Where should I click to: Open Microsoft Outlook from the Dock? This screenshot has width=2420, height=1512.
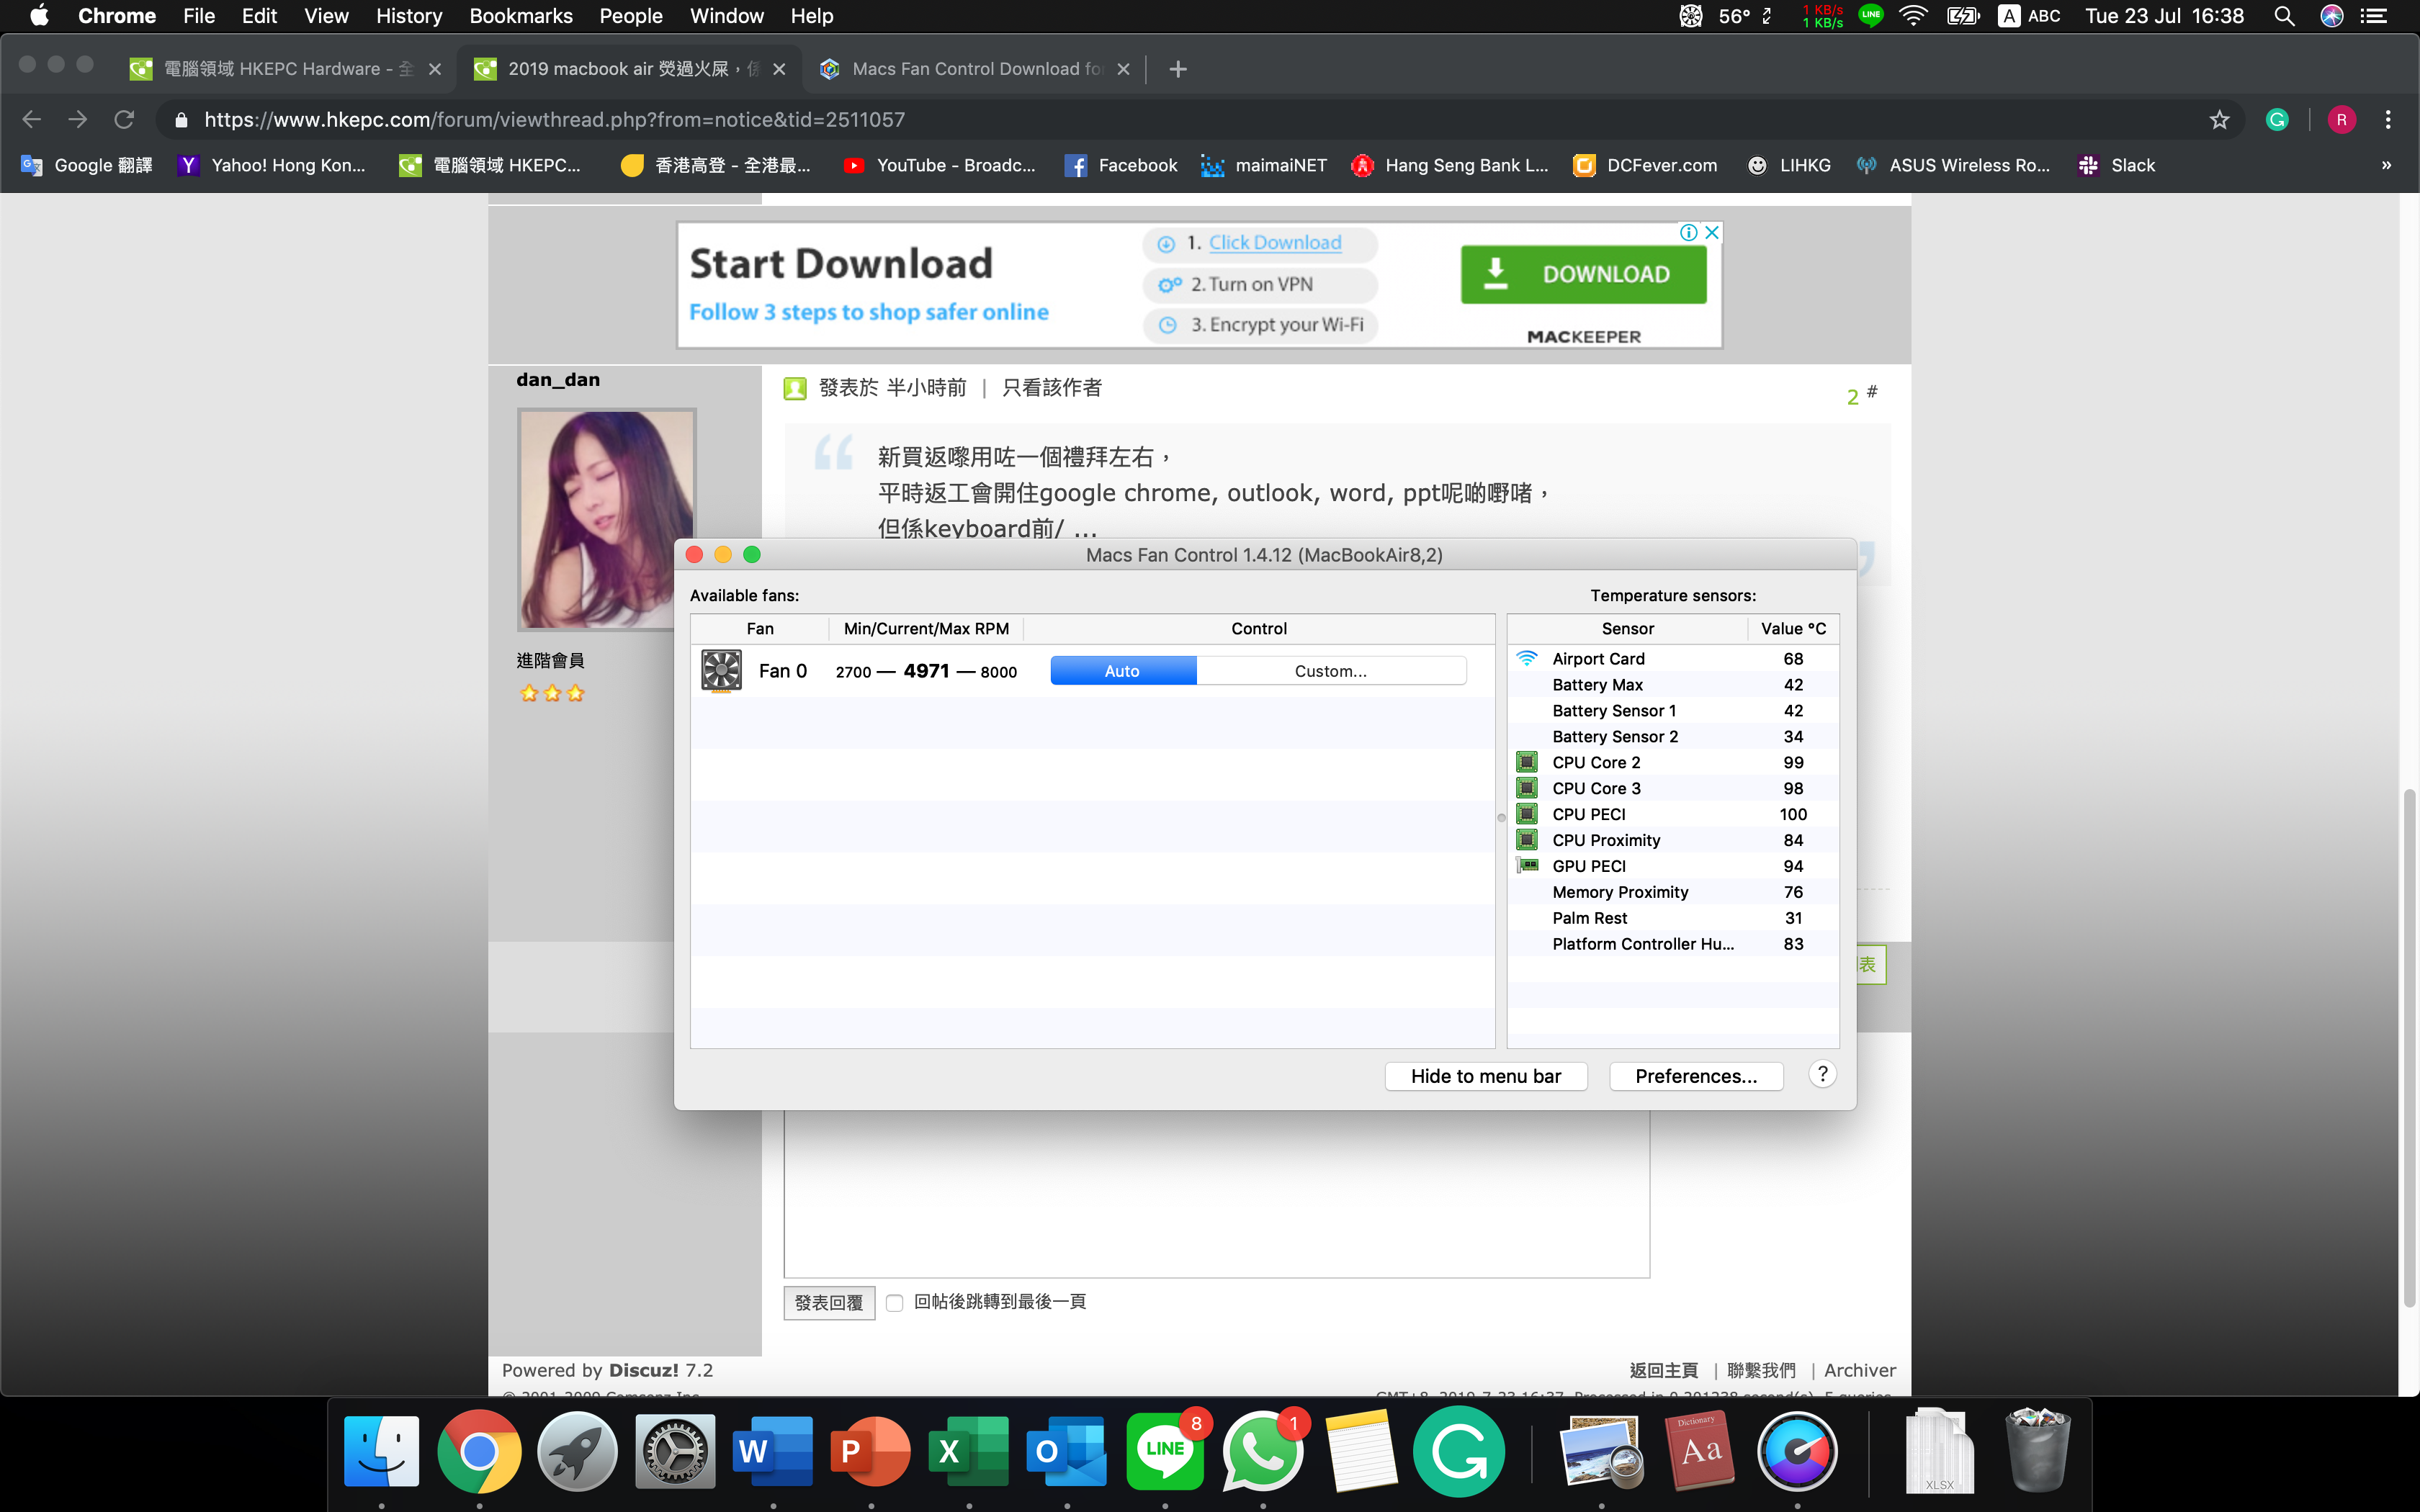tap(1067, 1451)
